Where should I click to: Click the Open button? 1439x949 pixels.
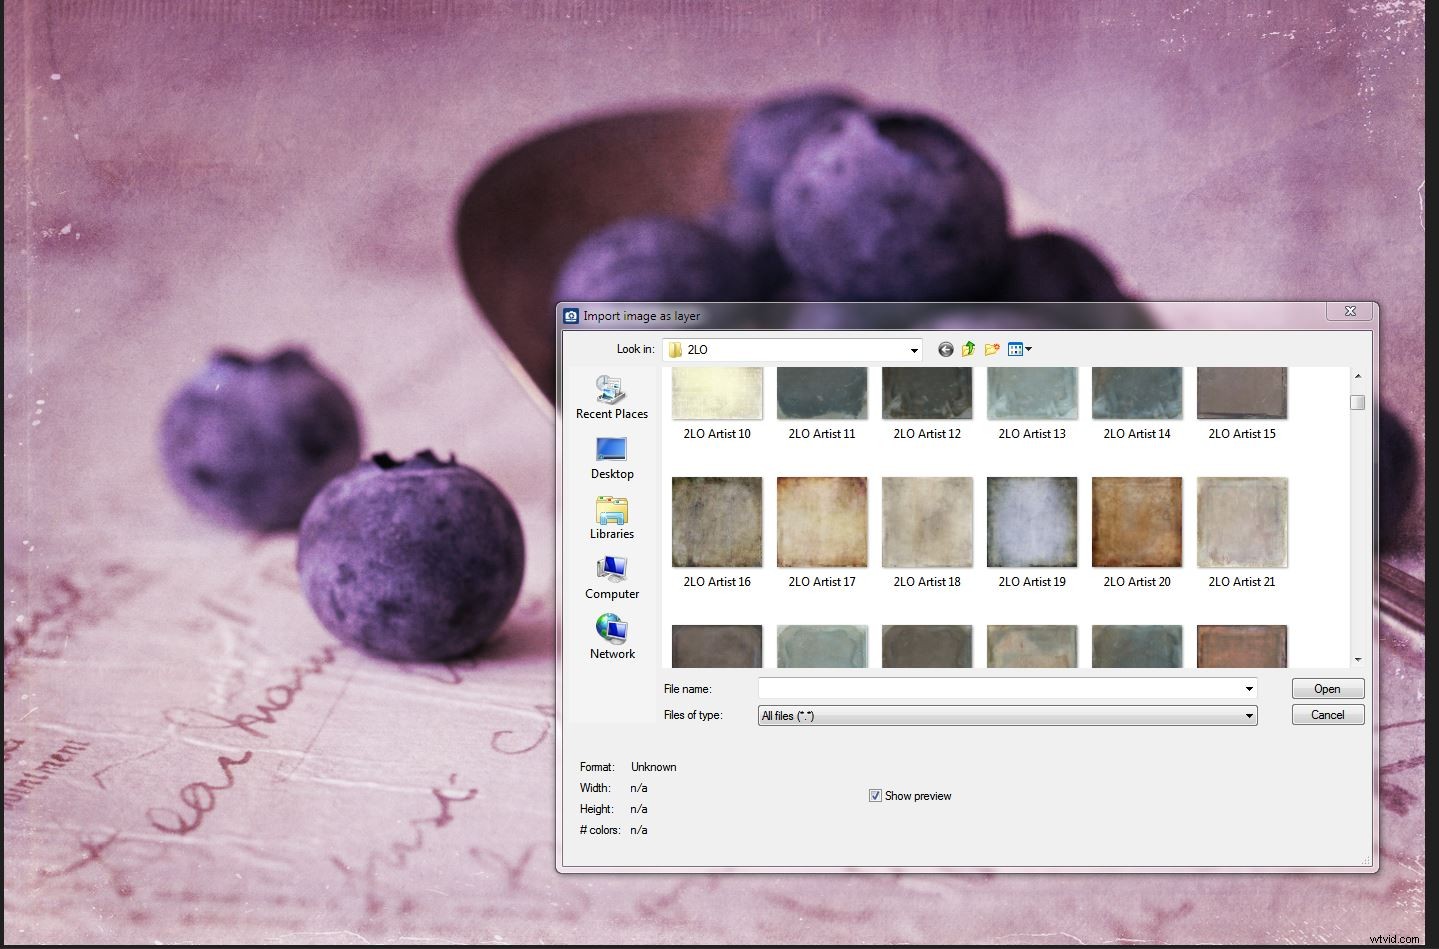point(1326,688)
